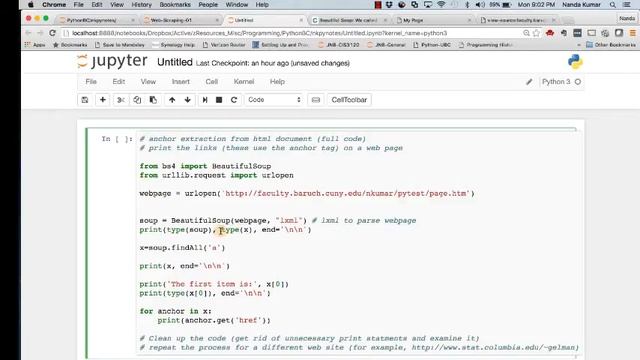640x360 pixels.
Task: Click the 'for anchor in x:' code line
Action: tap(176, 311)
